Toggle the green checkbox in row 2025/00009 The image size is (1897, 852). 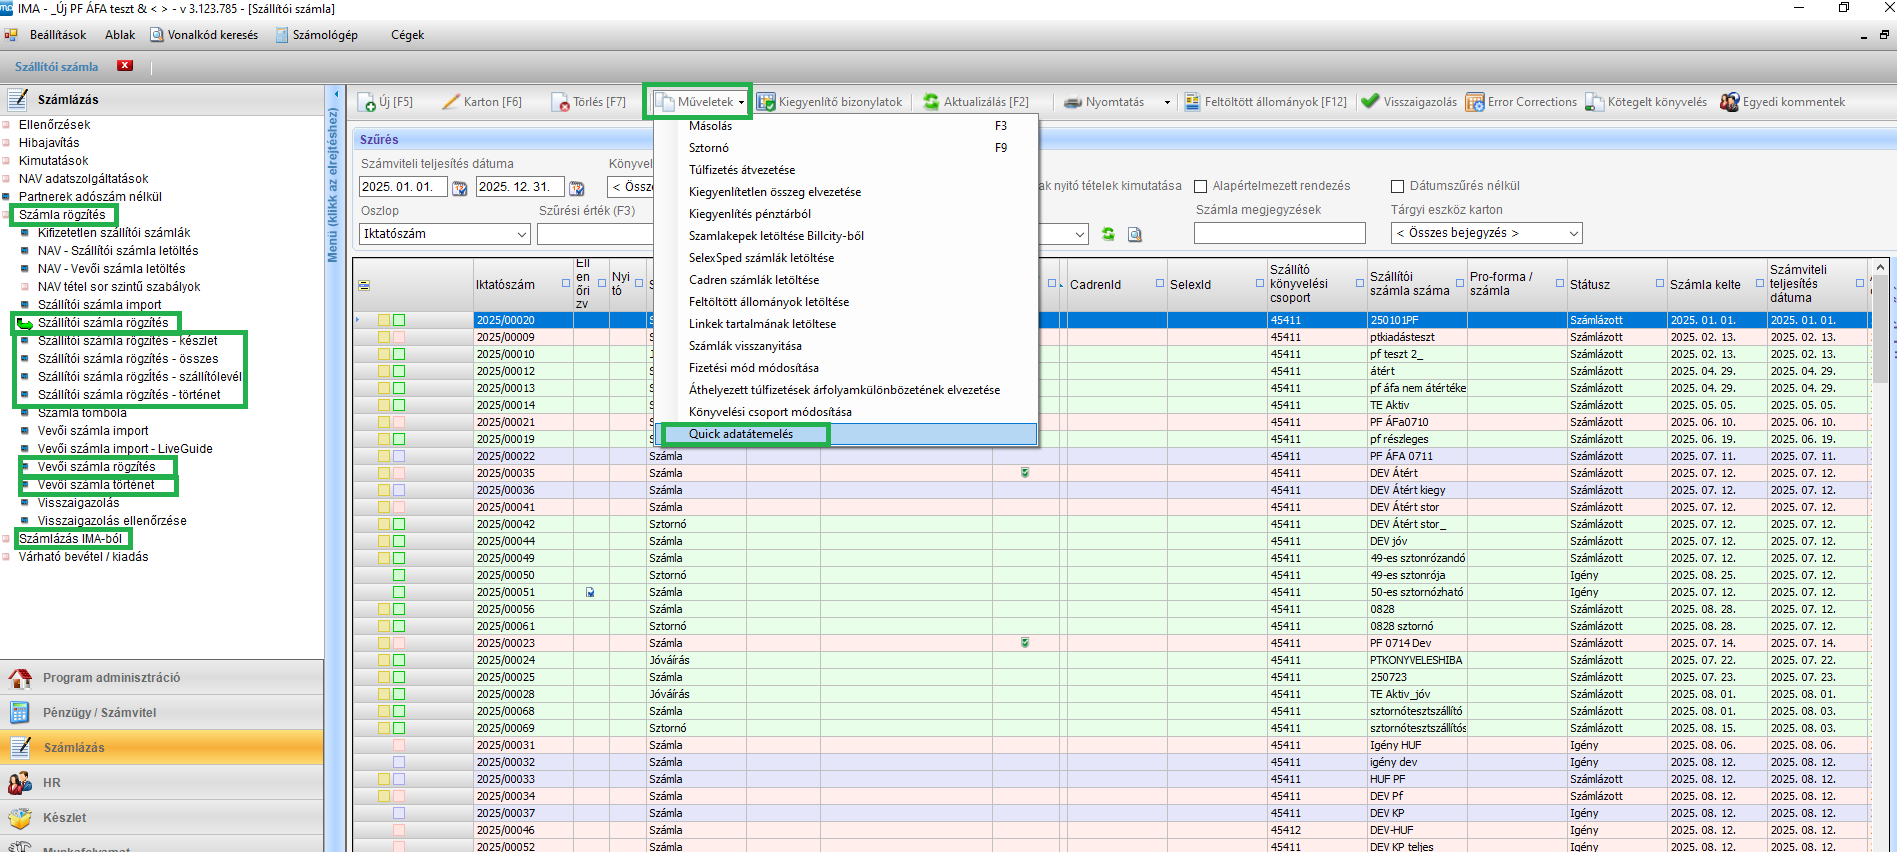tap(399, 337)
